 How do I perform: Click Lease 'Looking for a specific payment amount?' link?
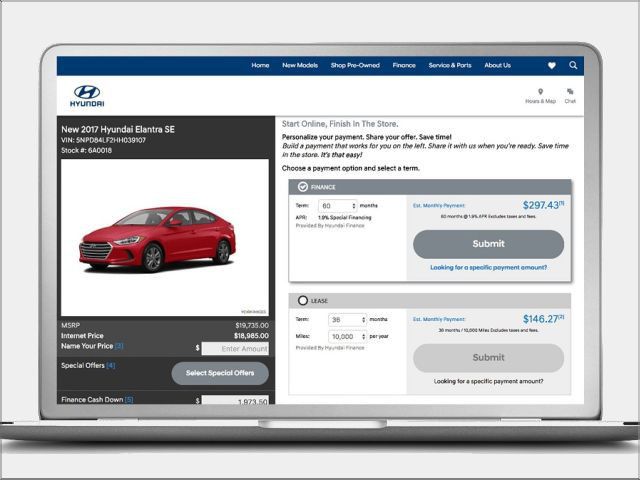coord(489,381)
